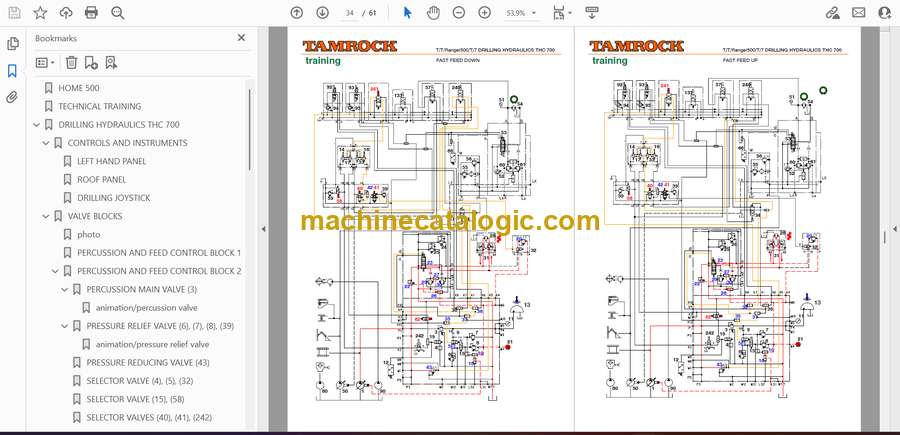This screenshot has width=900, height=435.
Task: Print the document using printer icon
Action: (x=91, y=13)
